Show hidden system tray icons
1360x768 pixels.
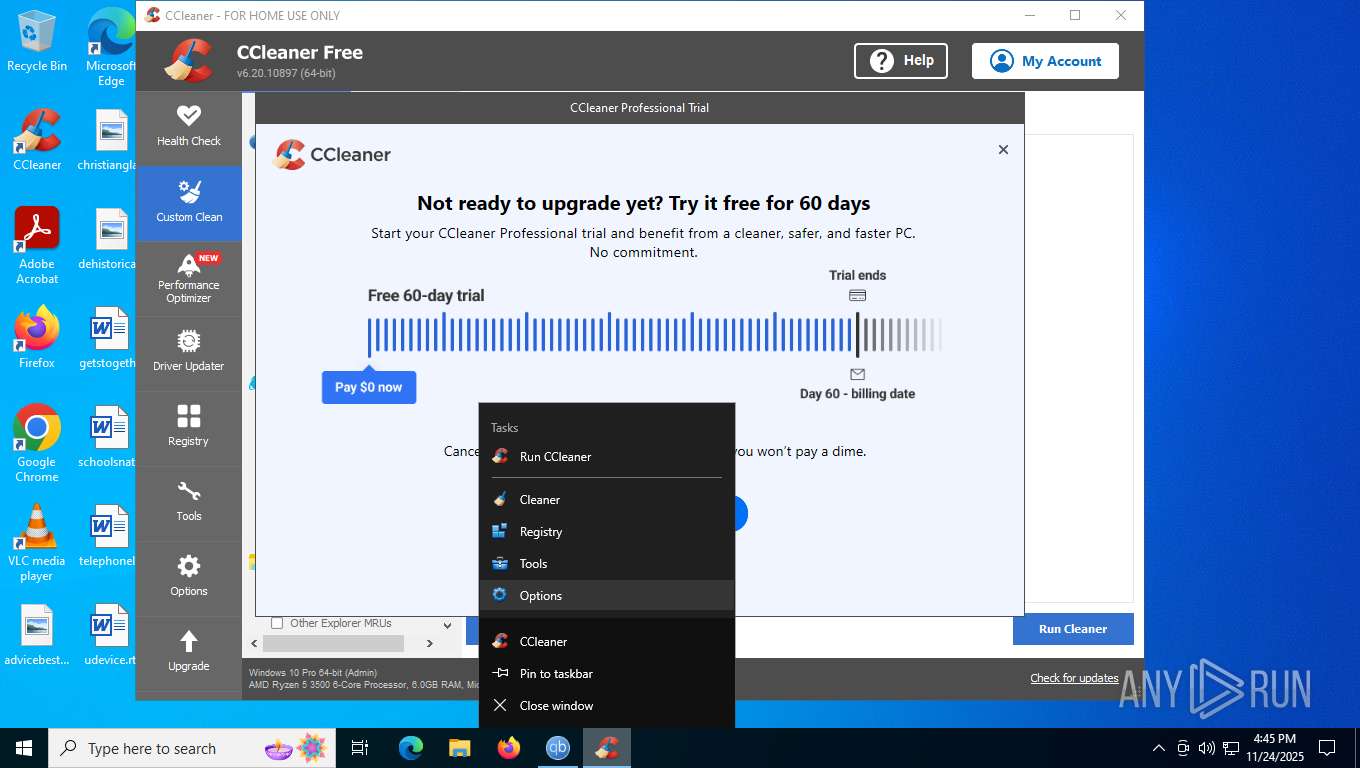coord(1159,748)
